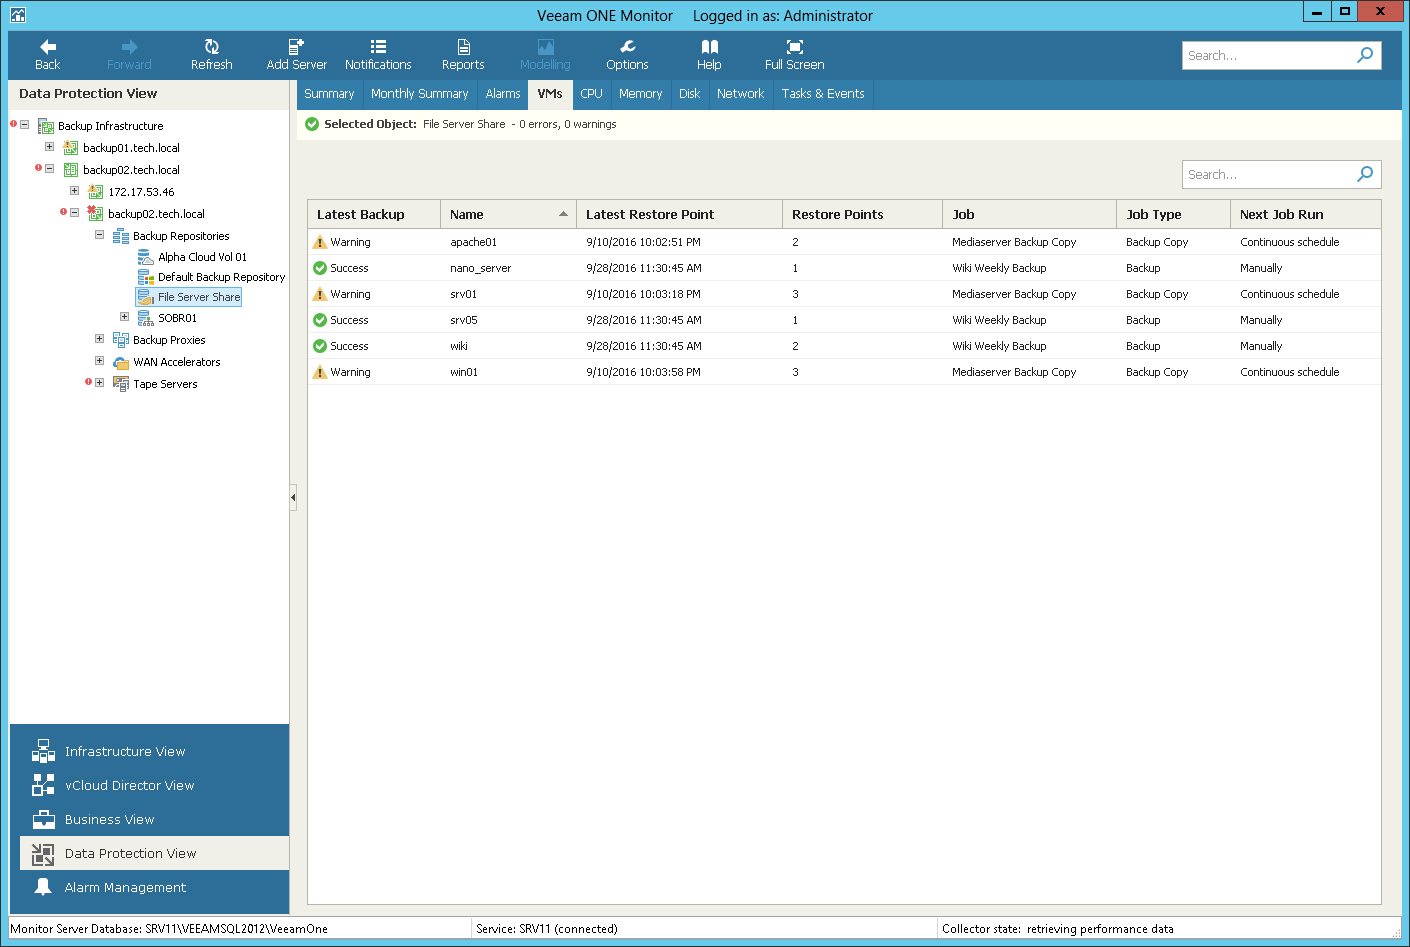Expand Backup Proxies node
Screen dimensions: 1410x947
[x=99, y=339]
